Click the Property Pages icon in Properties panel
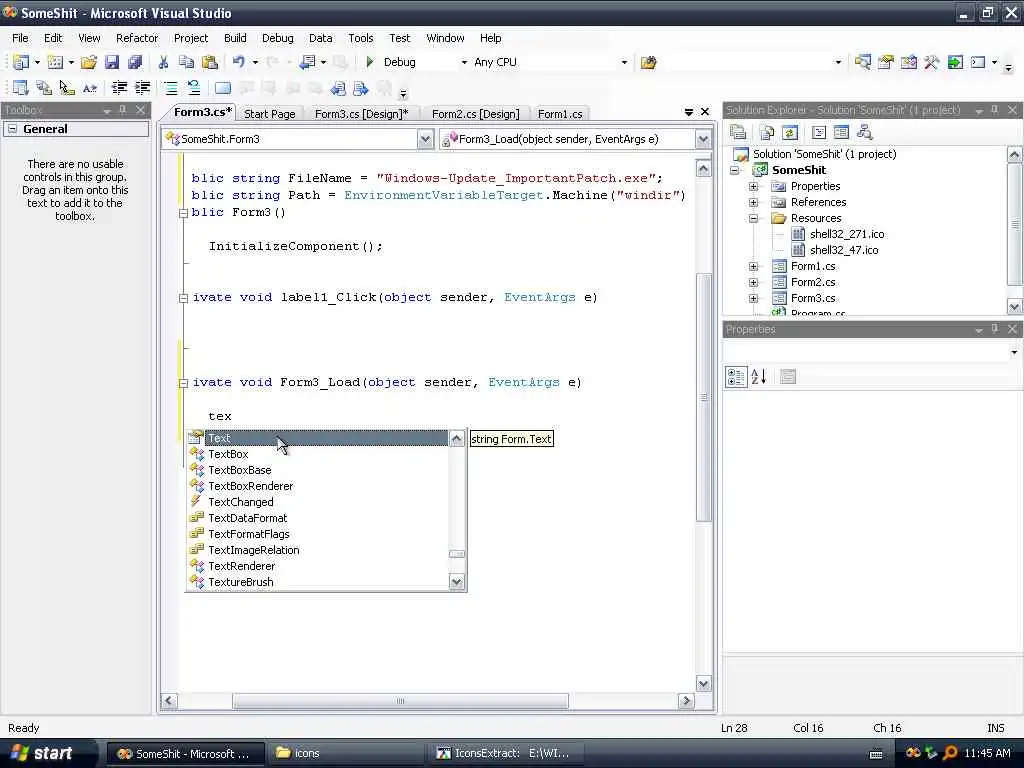Viewport: 1024px width, 768px height. (x=788, y=377)
